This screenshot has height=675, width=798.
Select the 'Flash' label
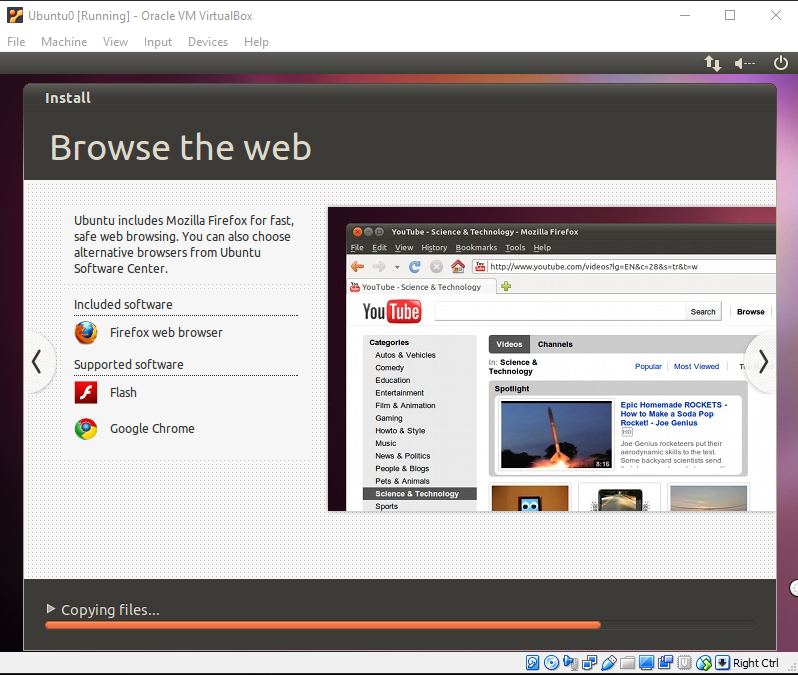(x=123, y=392)
